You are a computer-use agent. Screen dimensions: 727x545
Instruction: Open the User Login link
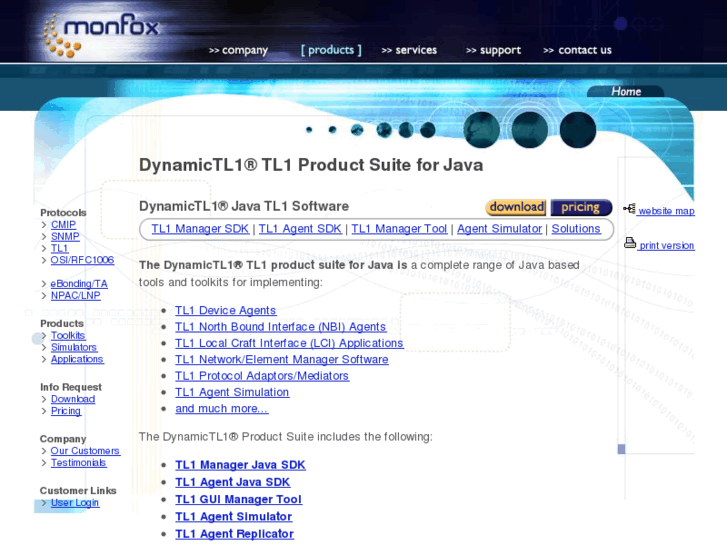(75, 503)
